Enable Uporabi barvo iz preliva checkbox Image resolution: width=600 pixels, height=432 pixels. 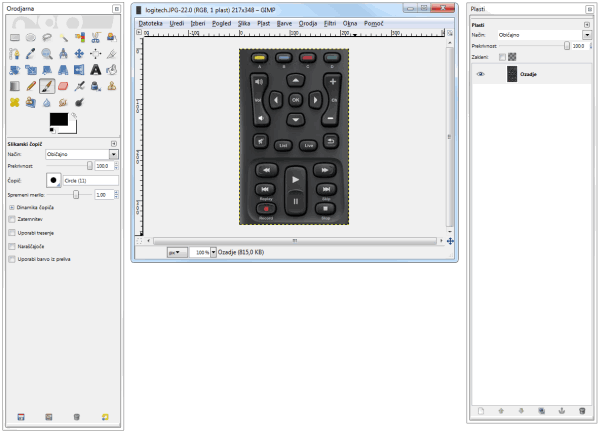pos(12,259)
